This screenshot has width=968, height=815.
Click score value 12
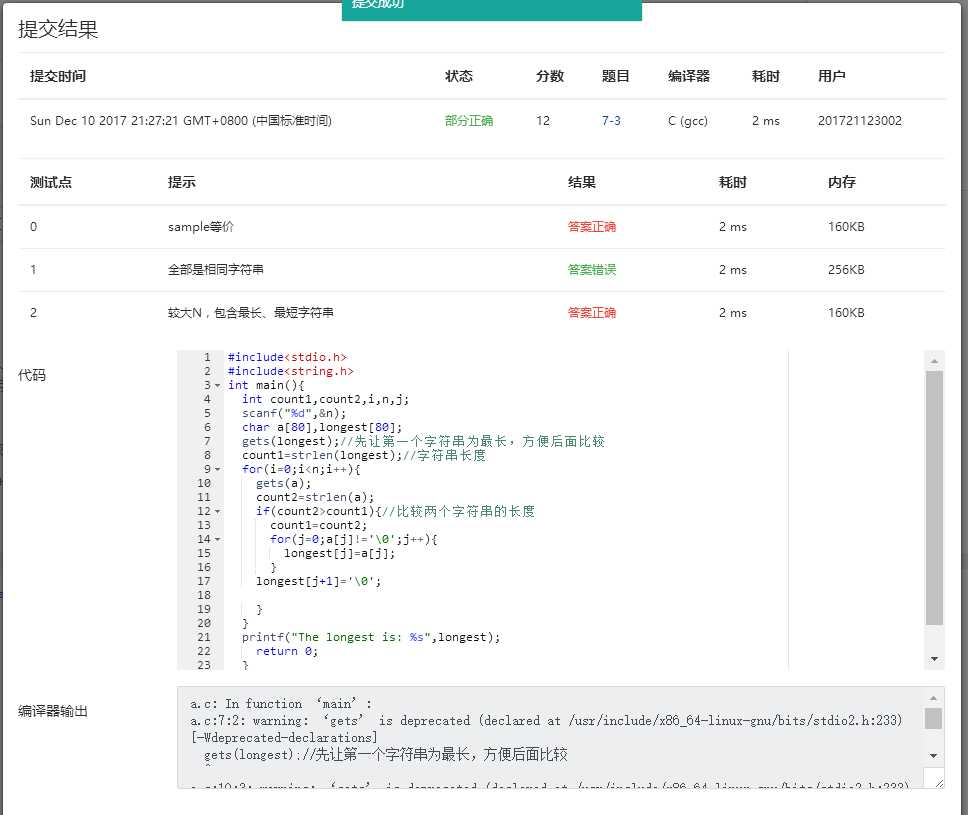pyautogui.click(x=543, y=120)
